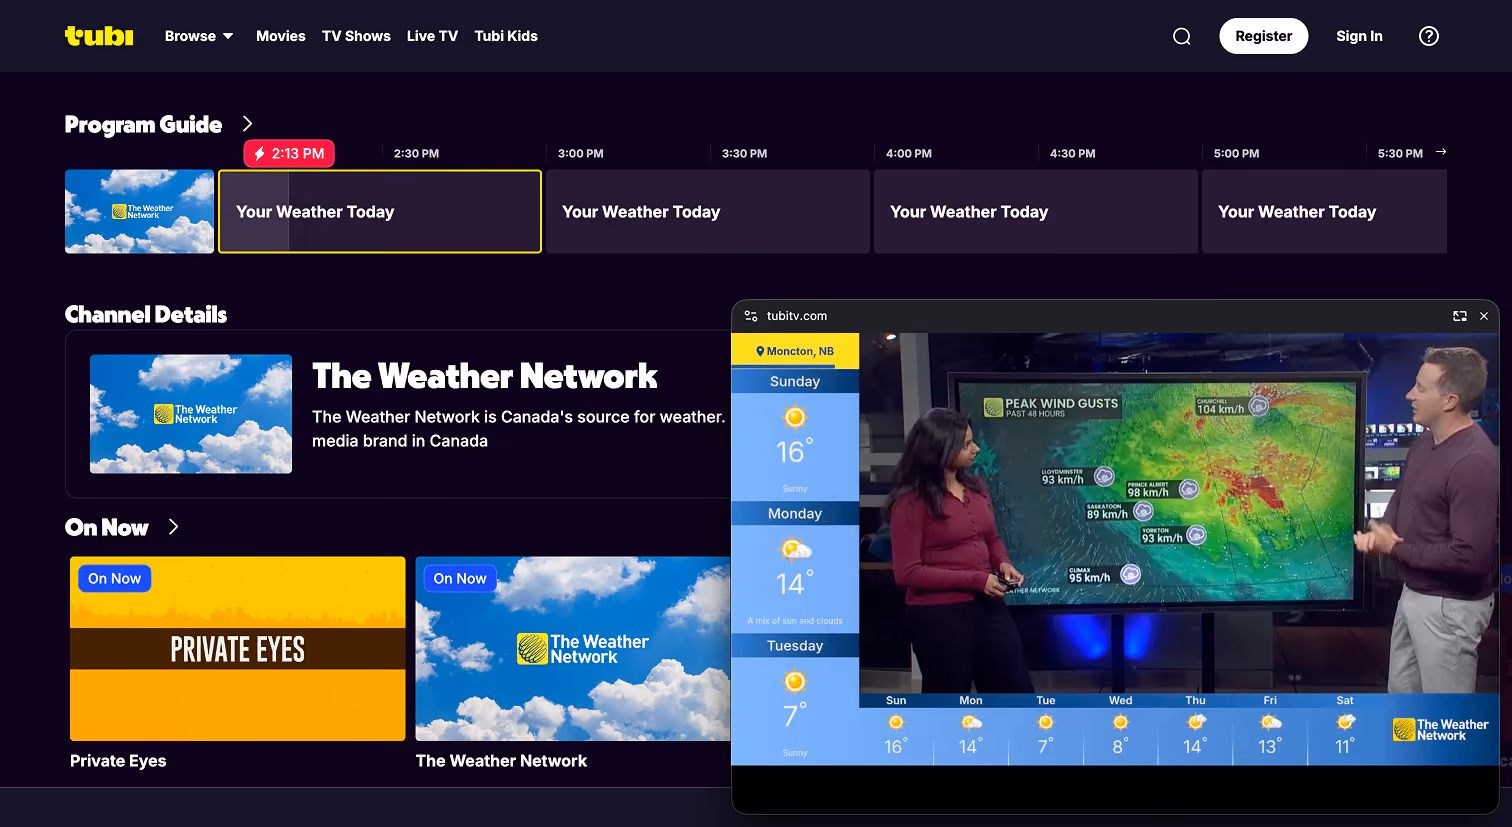Click On Now badge on Weather Network card
The image size is (1512, 827).
[x=460, y=578]
